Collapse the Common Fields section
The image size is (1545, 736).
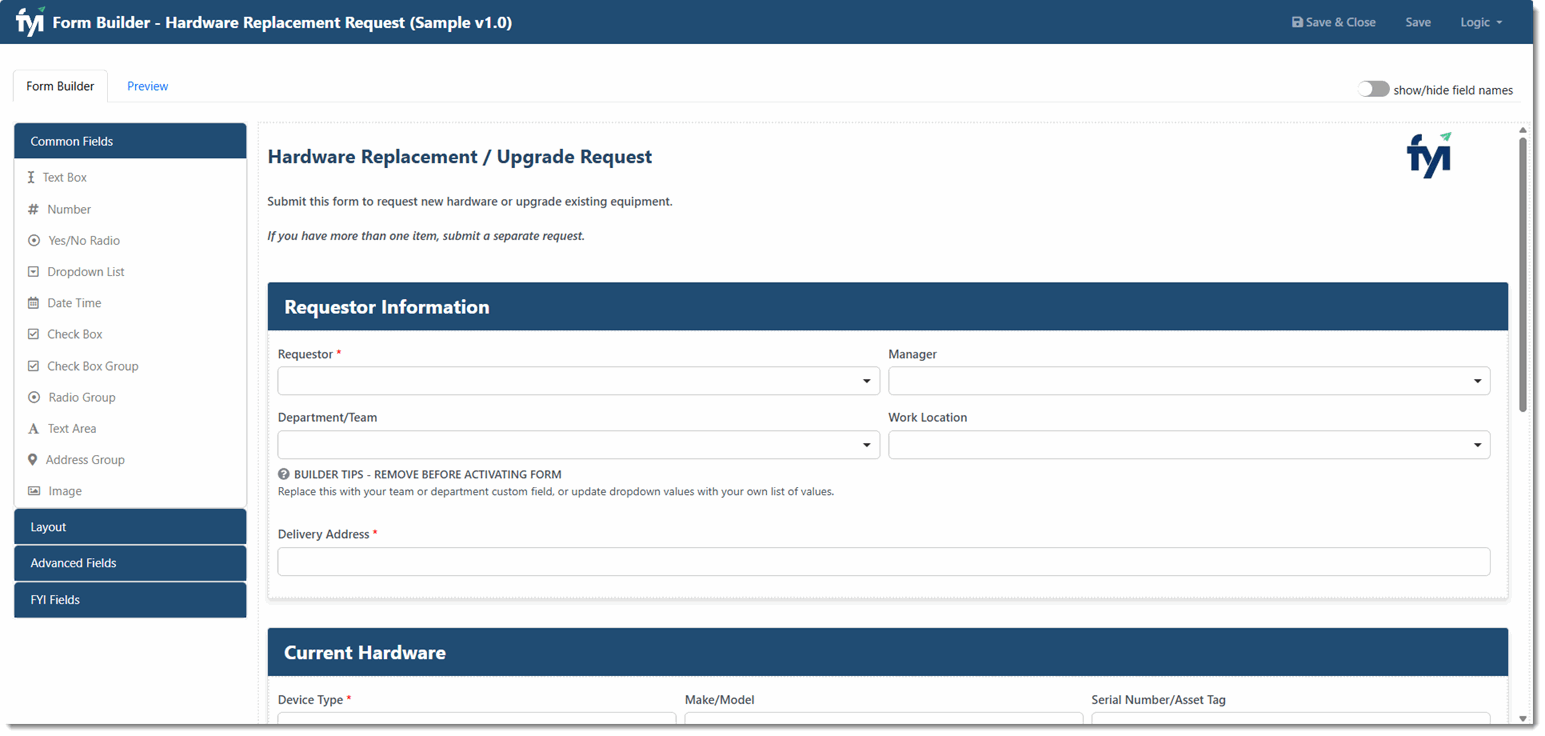point(130,141)
